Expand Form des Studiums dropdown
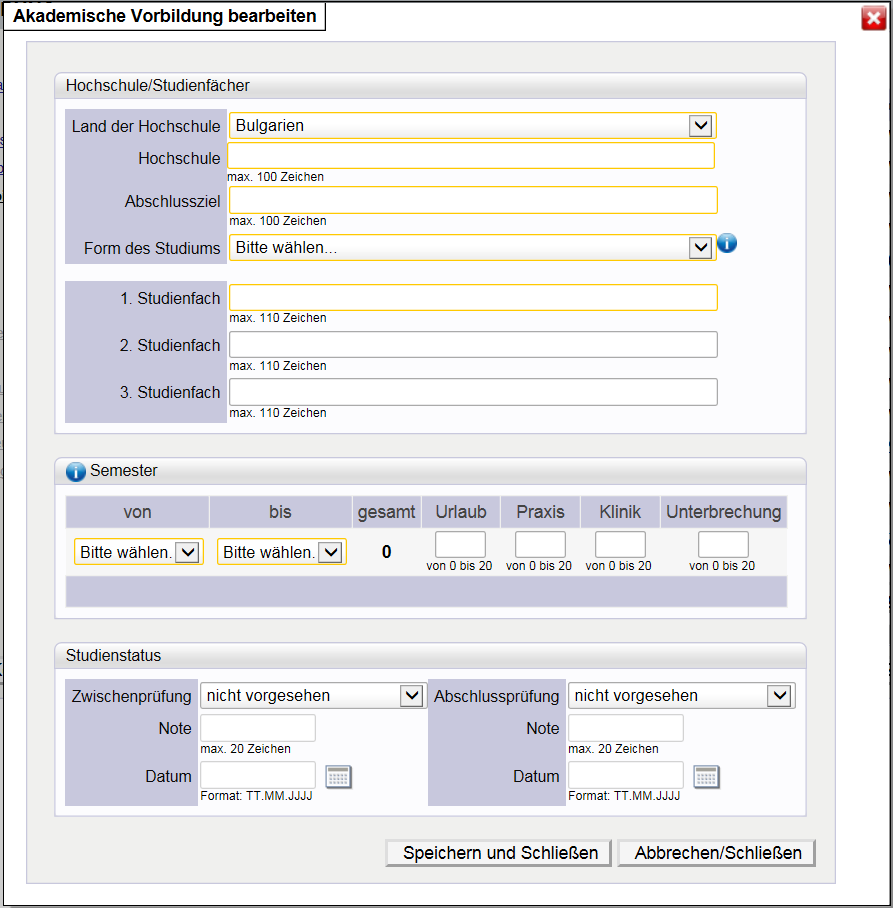Viewport: 893px width, 908px height. 472,248
